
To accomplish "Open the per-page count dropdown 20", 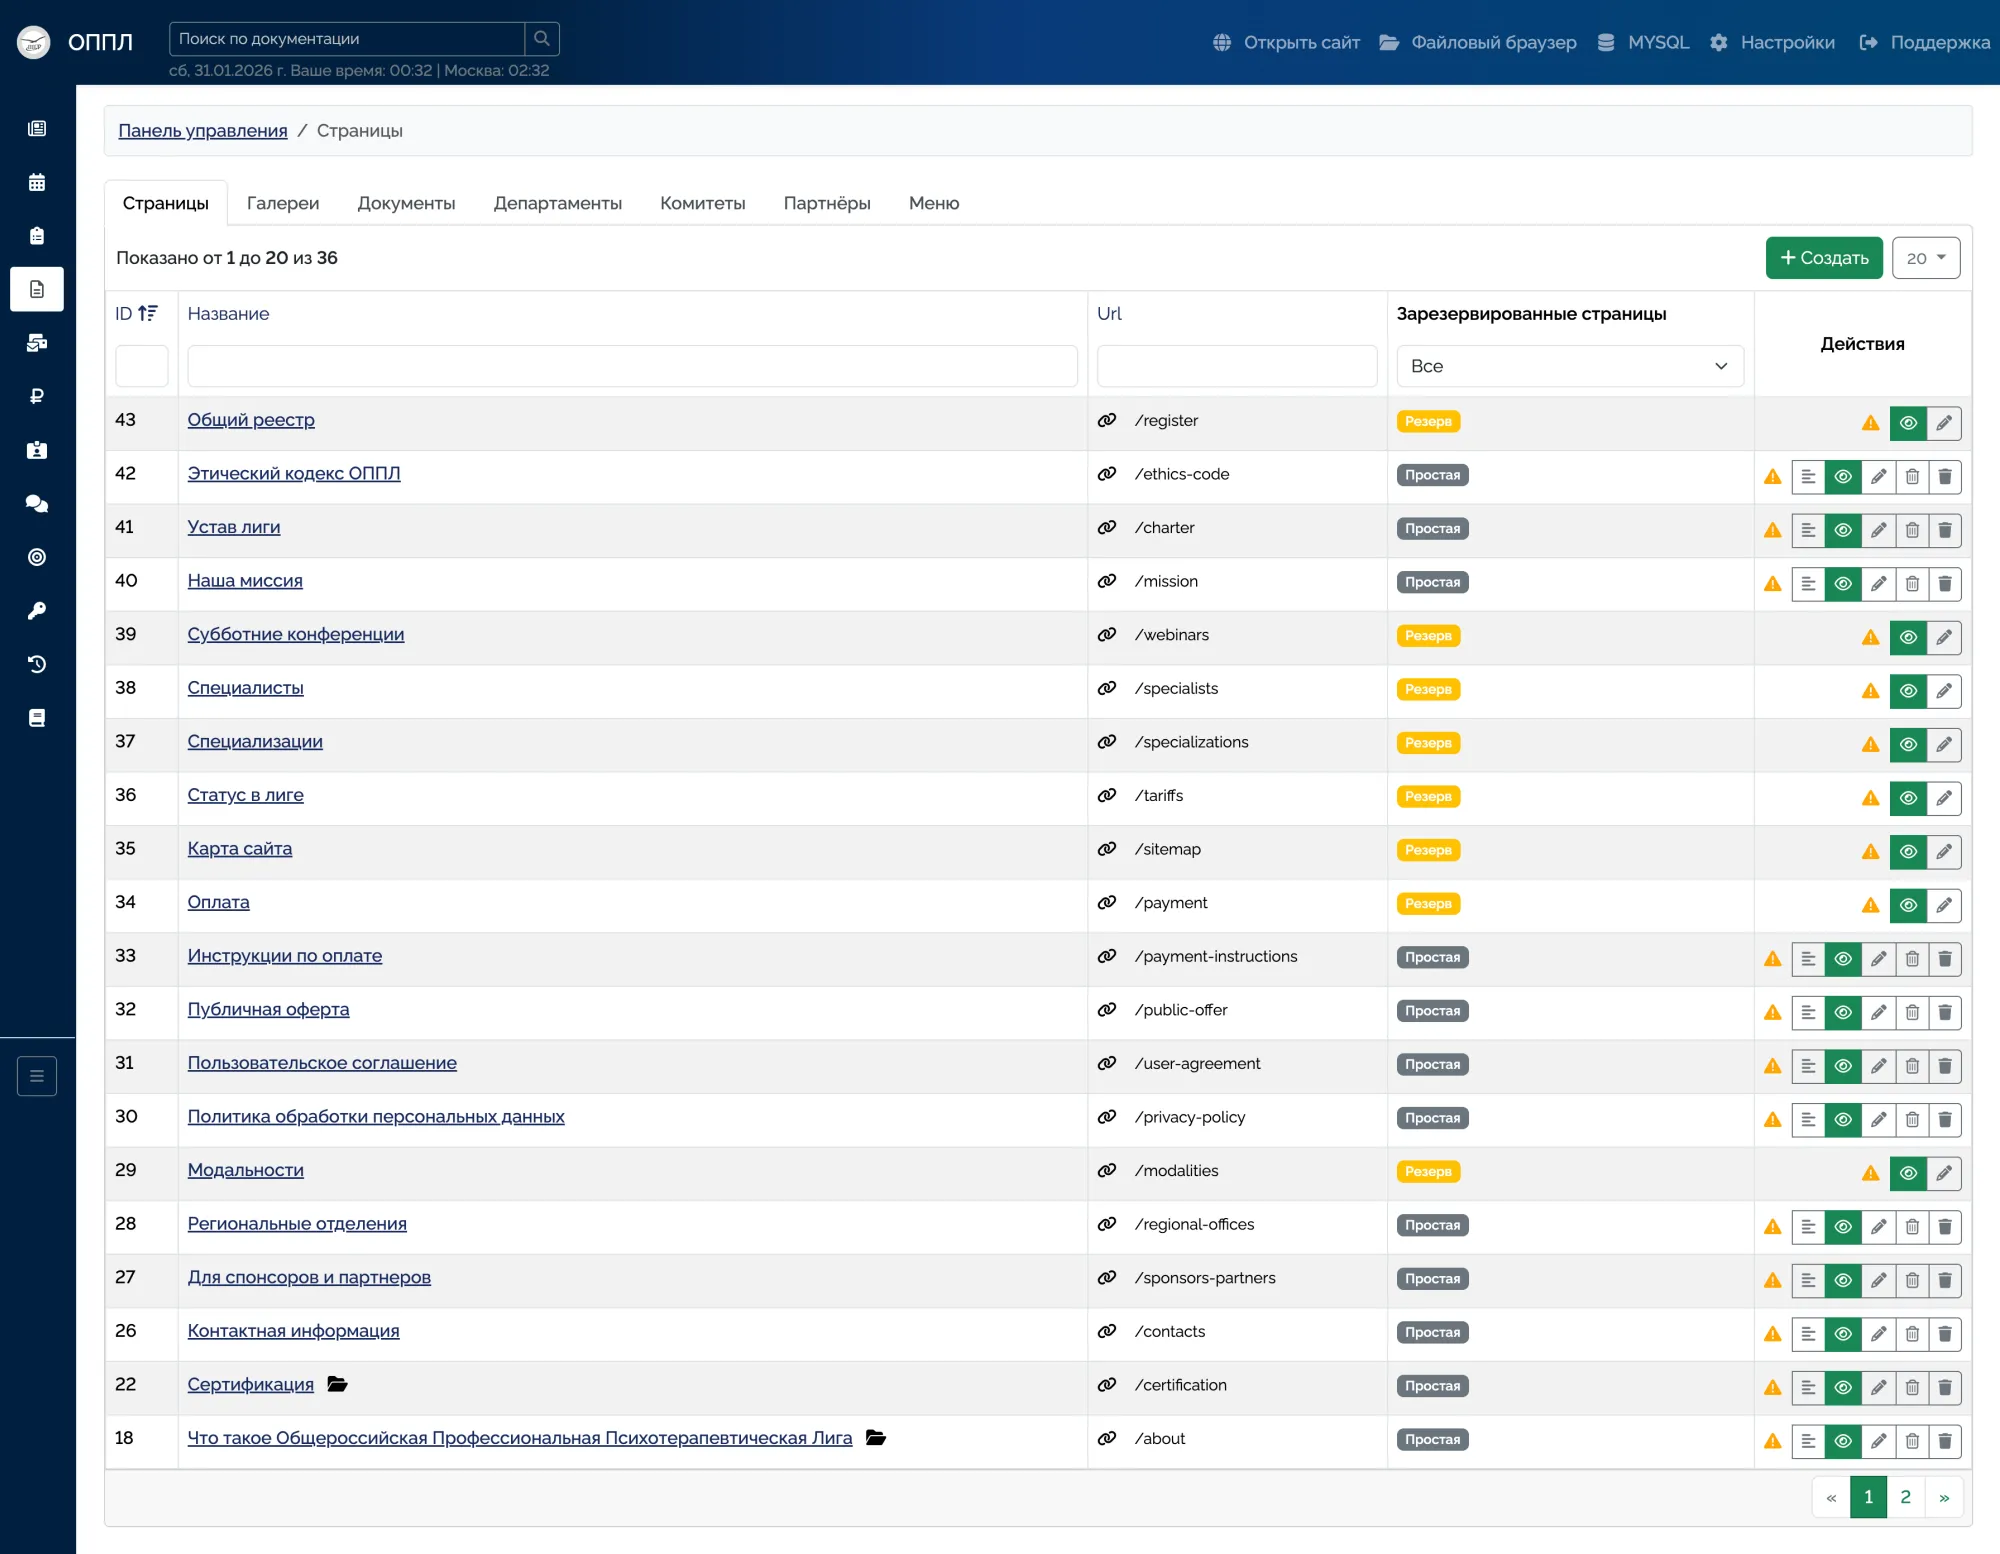I will (1925, 258).
